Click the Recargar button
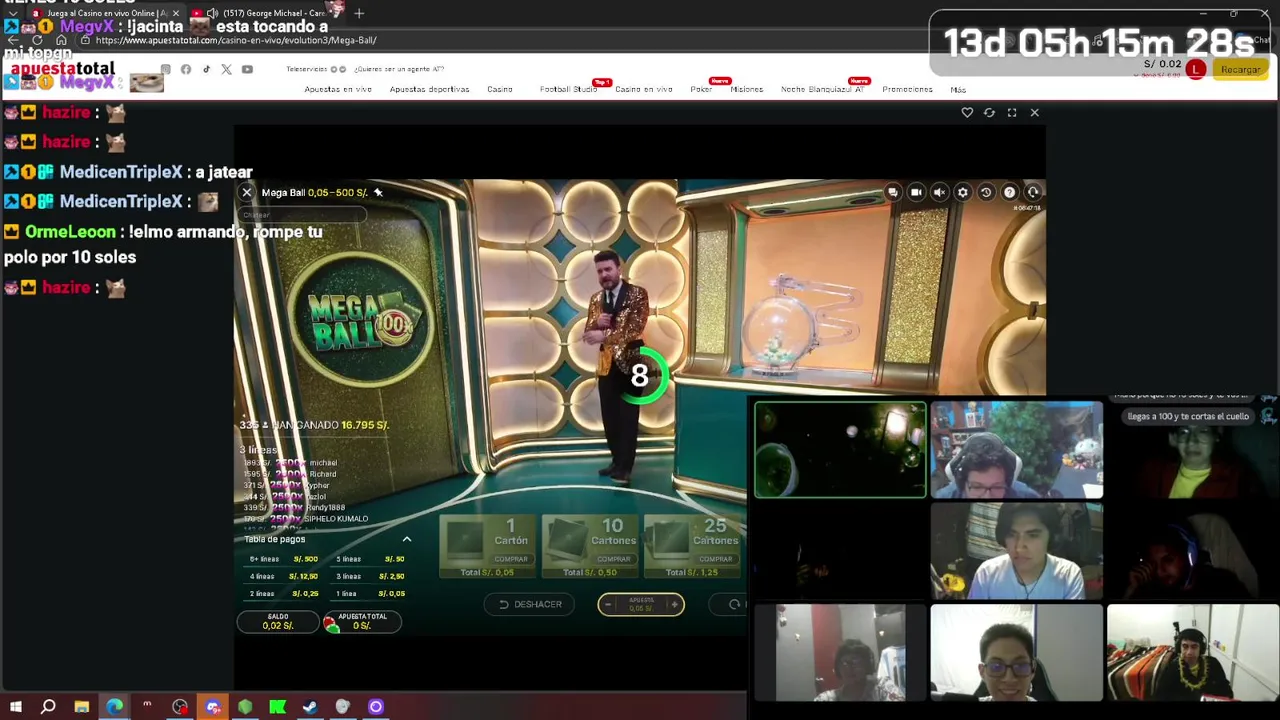 (x=1240, y=69)
